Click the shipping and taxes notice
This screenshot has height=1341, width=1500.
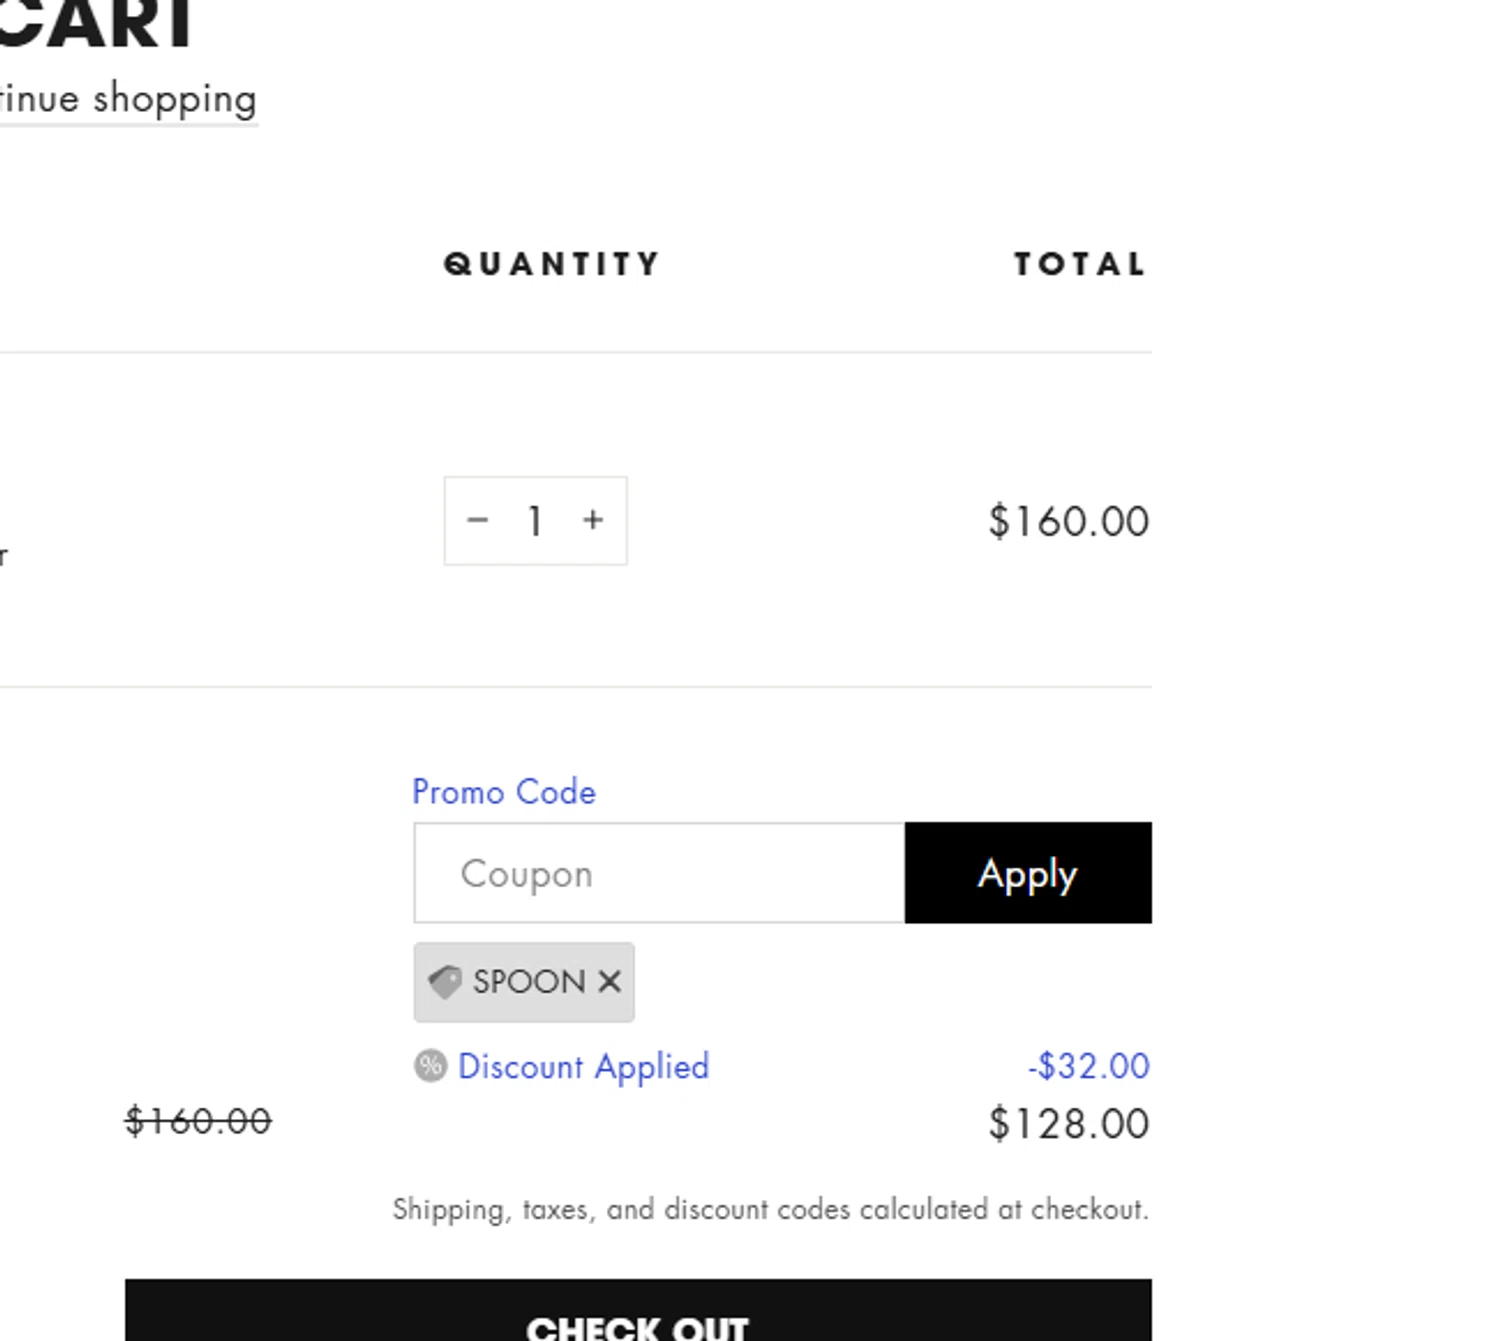tap(770, 1209)
